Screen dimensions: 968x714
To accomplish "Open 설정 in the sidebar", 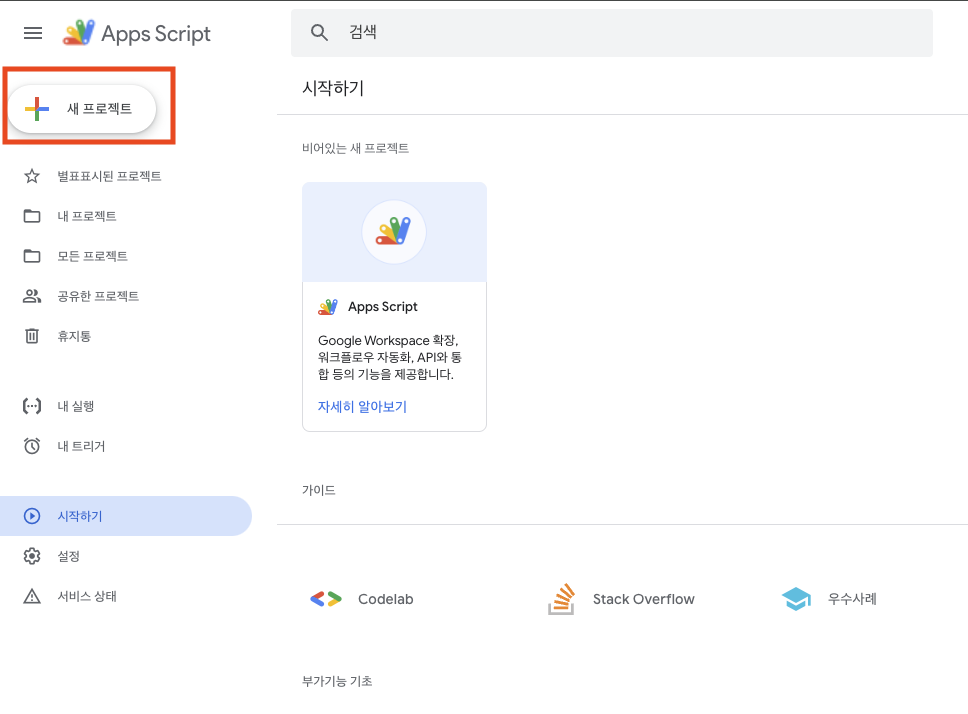I will click(x=69, y=556).
